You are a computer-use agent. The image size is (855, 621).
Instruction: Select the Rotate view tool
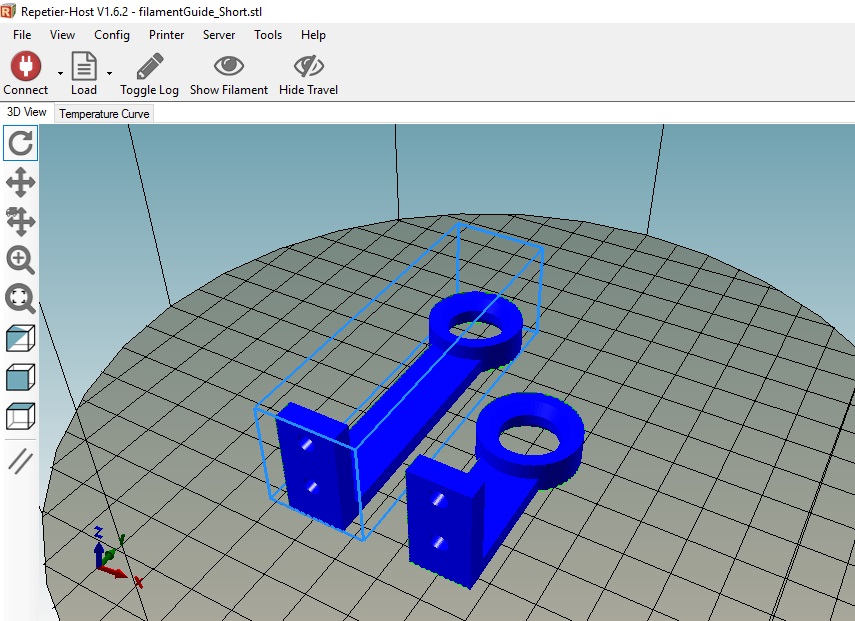point(21,143)
